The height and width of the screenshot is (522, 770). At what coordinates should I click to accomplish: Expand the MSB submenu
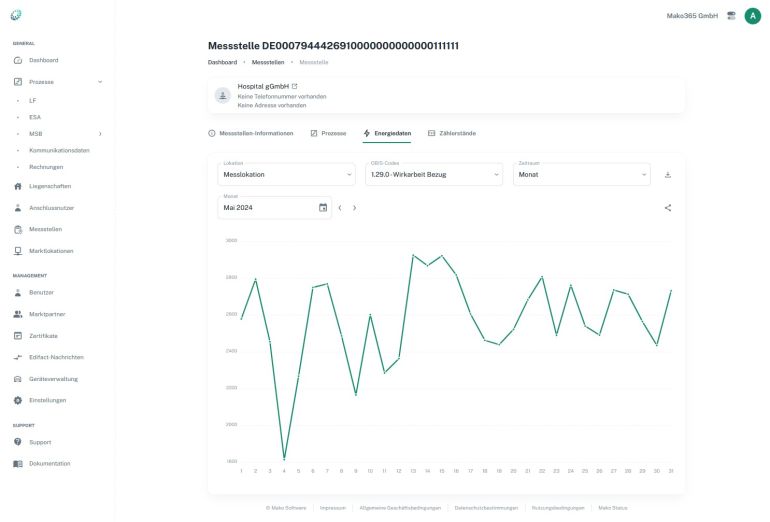100,133
